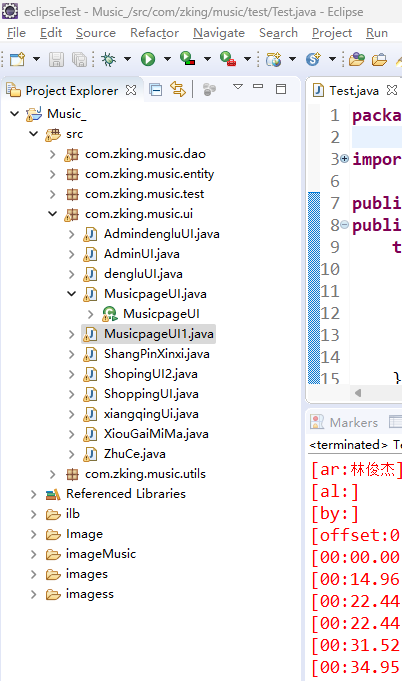This screenshot has height=681, width=402.
Task: Open the Debug dropdown arrow
Action: click(x=127, y=59)
